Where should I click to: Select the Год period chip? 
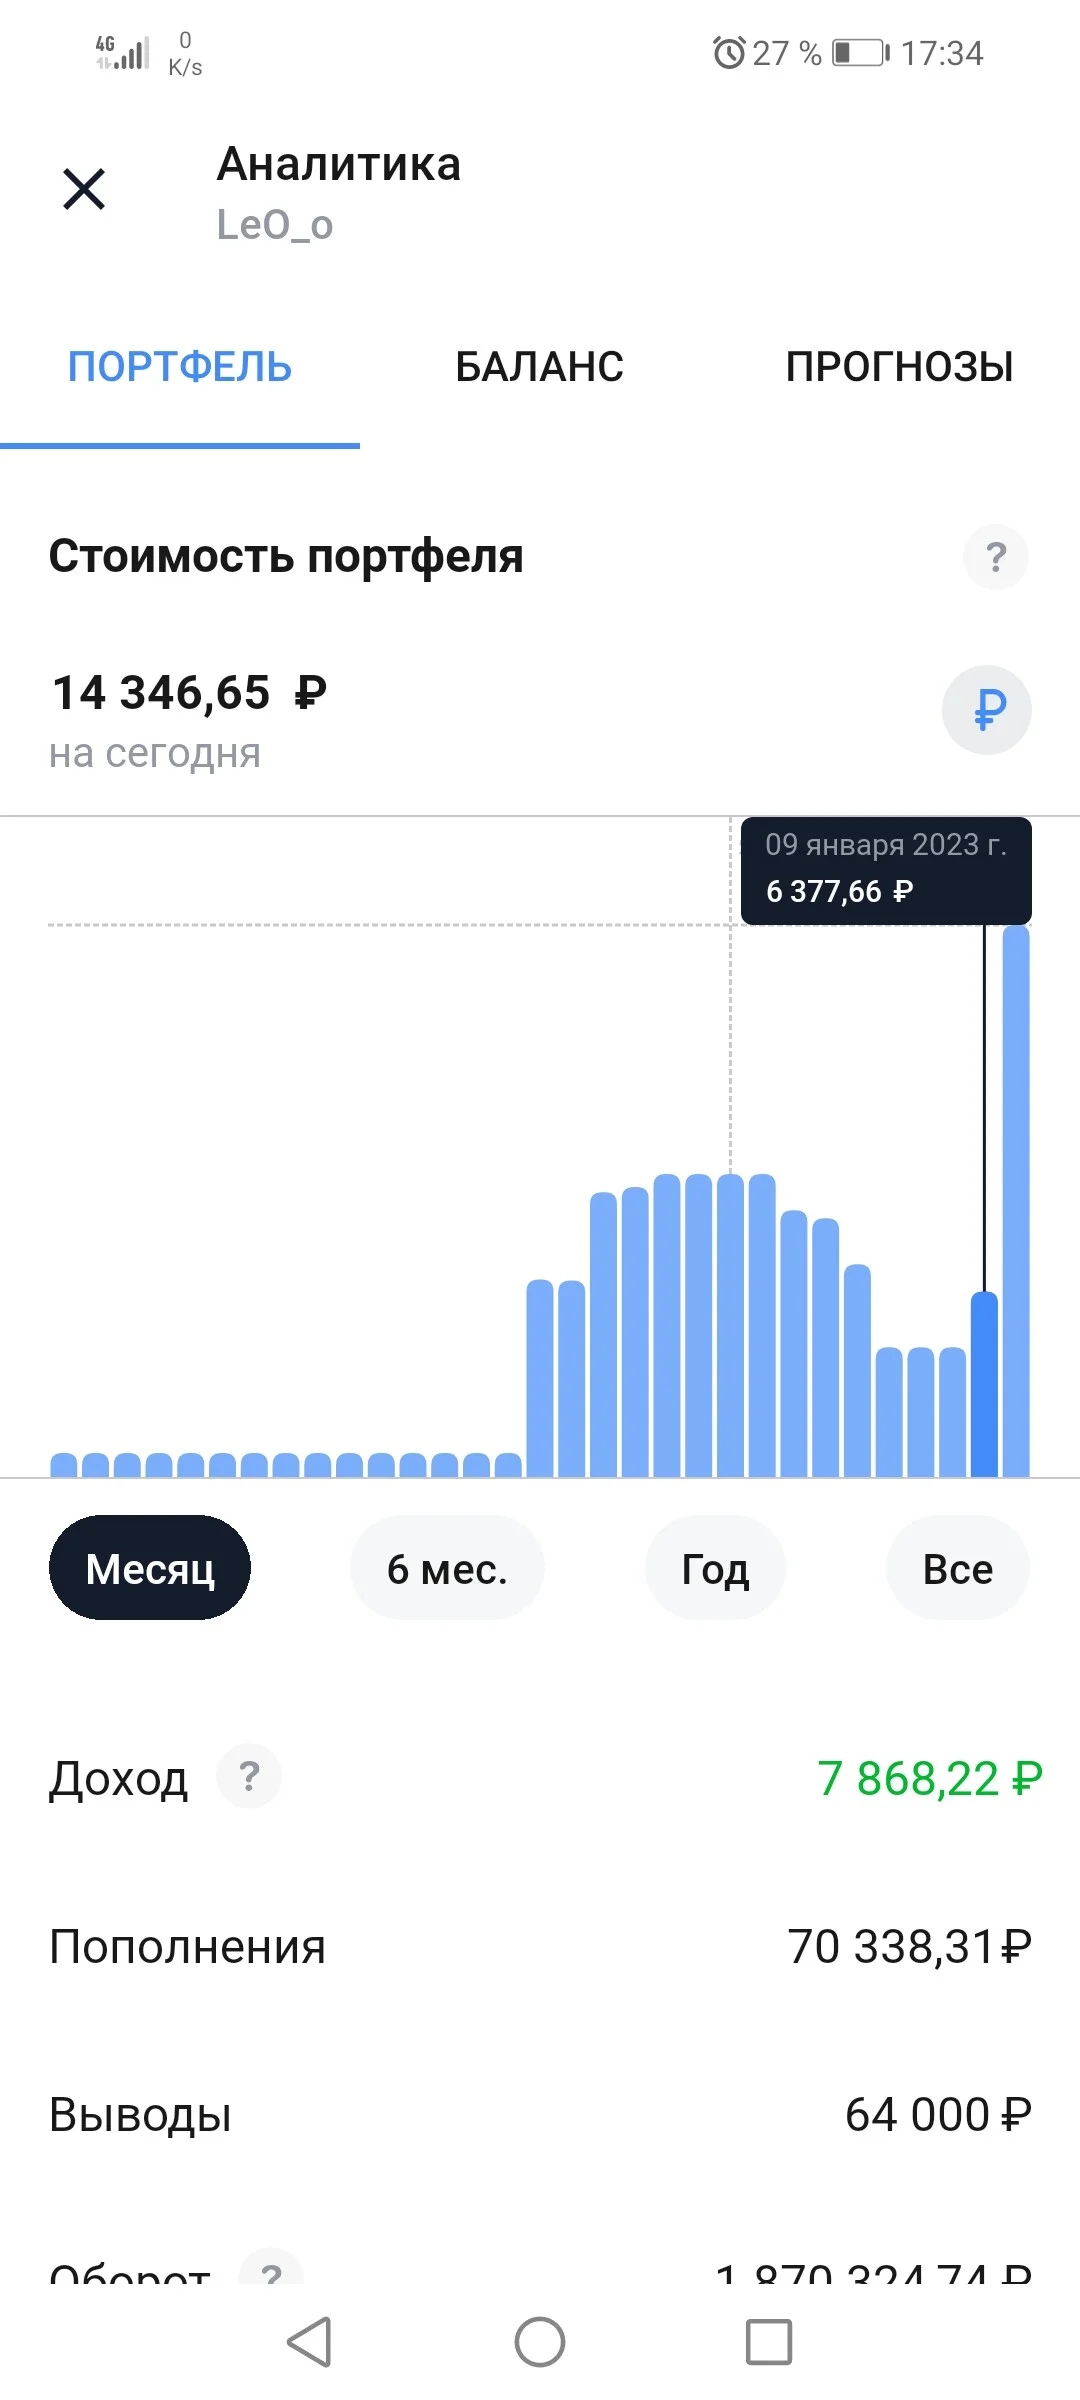tap(715, 1568)
